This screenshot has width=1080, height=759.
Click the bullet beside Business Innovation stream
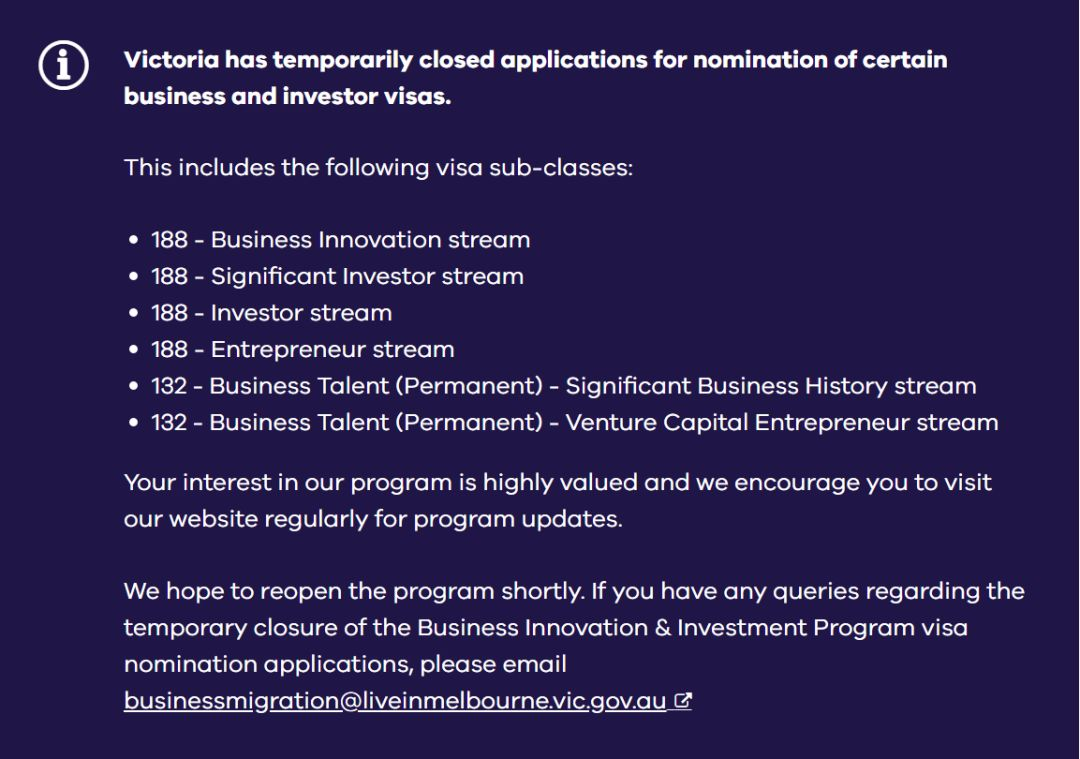[134, 241]
